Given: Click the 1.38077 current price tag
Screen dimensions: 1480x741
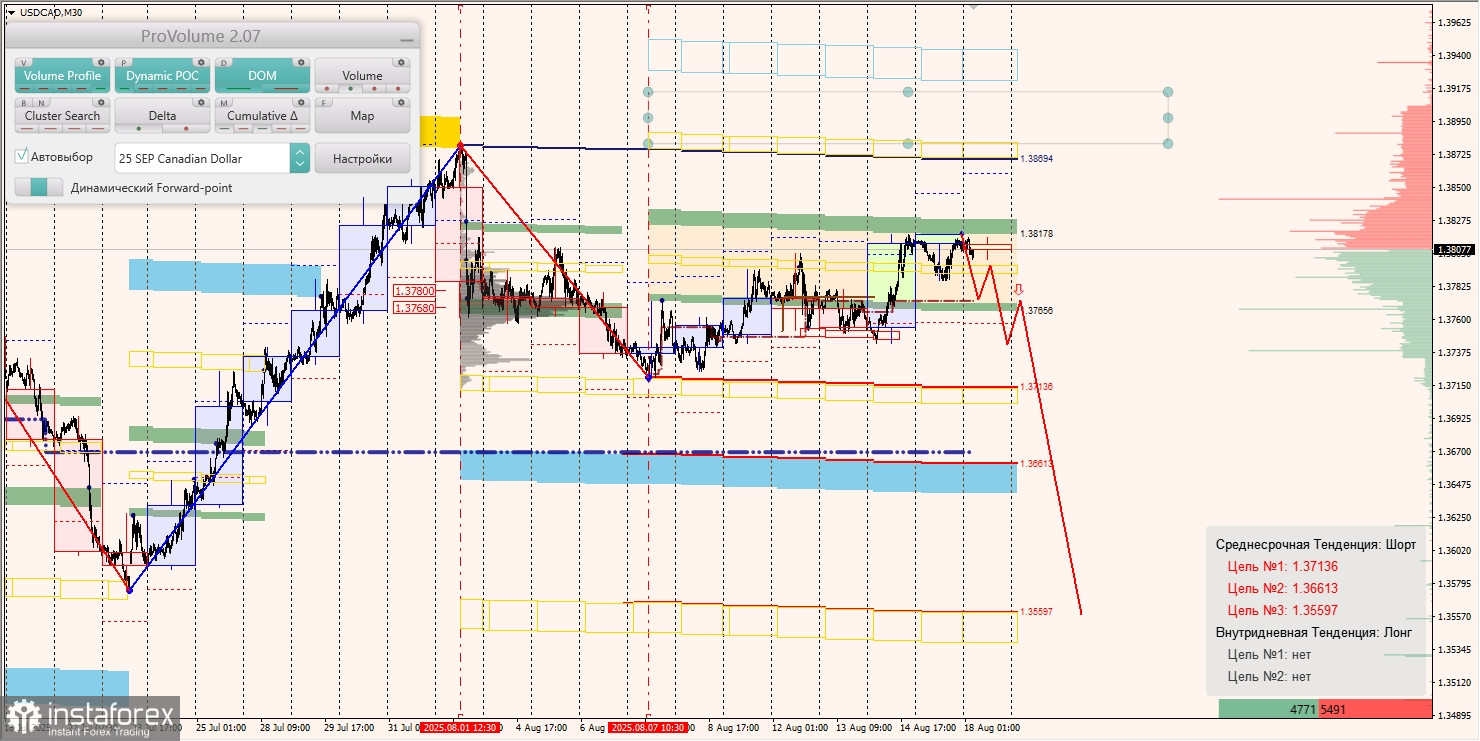Looking at the screenshot, I should tap(1453, 250).
